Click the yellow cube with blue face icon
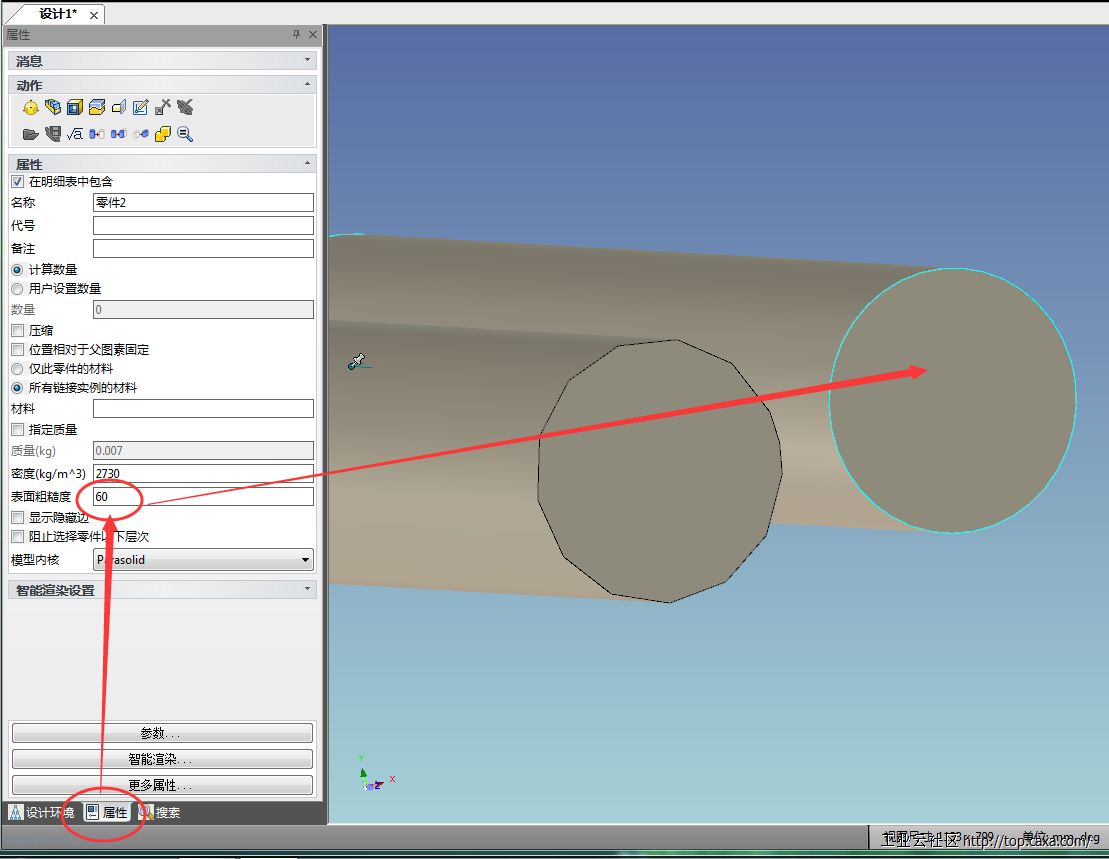This screenshot has height=859, width=1109. click(74, 108)
